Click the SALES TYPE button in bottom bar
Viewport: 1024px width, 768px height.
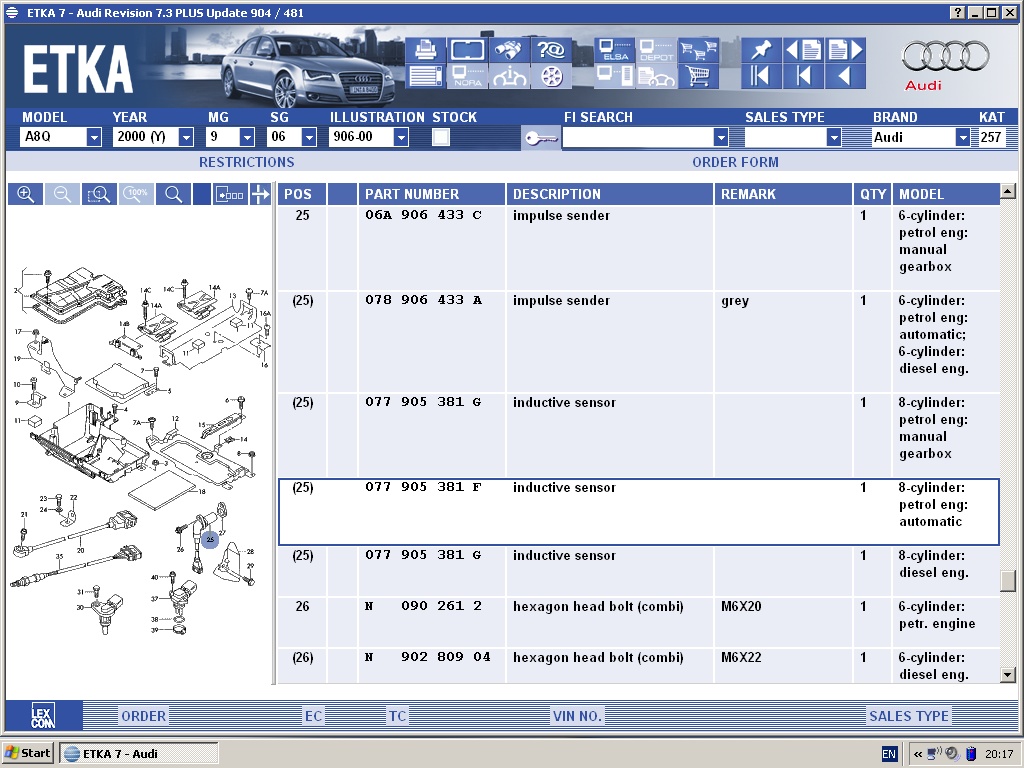(x=909, y=716)
